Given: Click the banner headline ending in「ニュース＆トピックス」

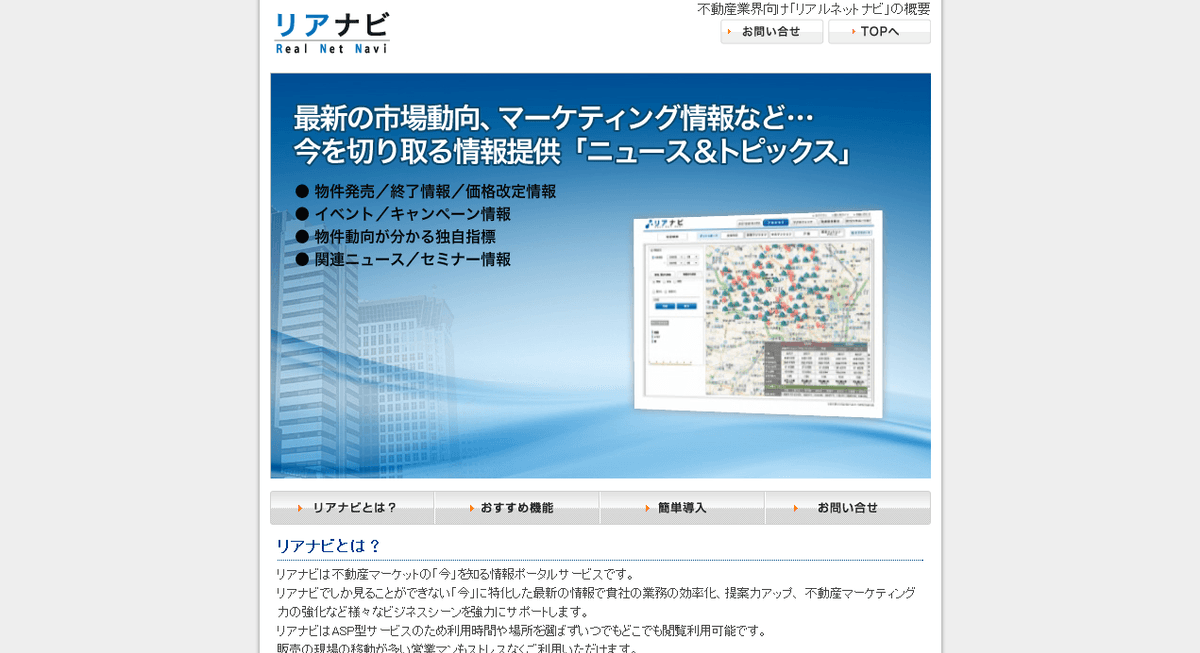Looking at the screenshot, I should (575, 152).
